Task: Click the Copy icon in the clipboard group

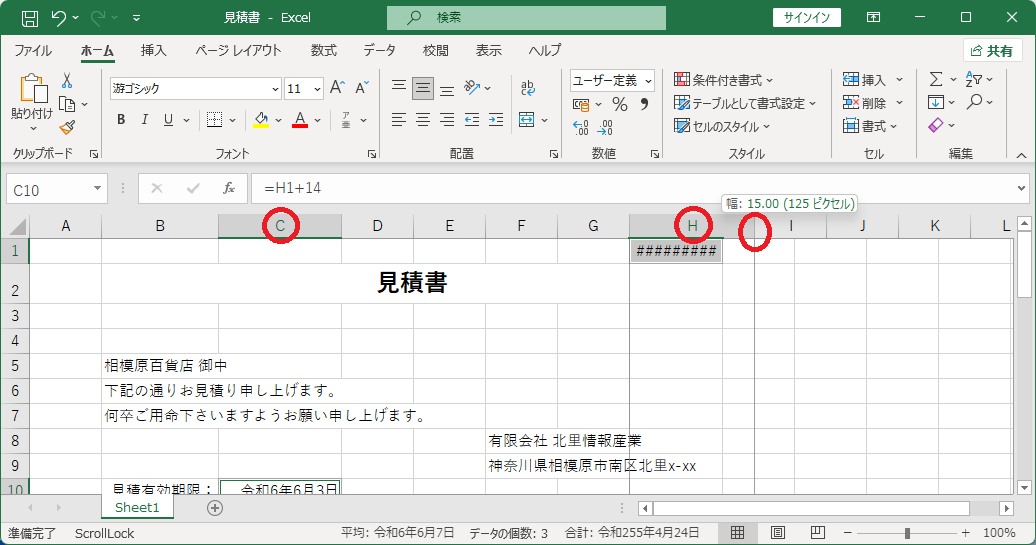Action: point(67,104)
